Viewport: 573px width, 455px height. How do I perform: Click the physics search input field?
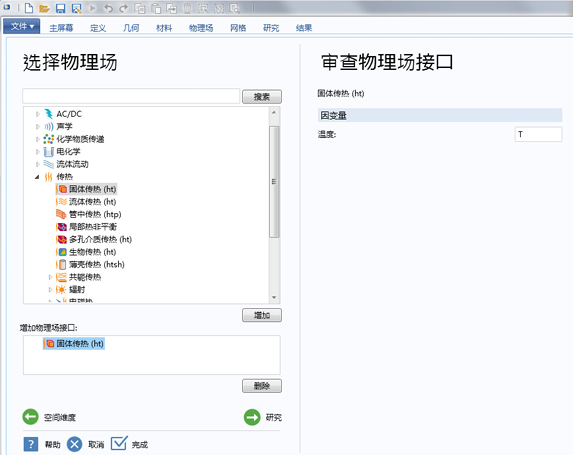[131, 96]
